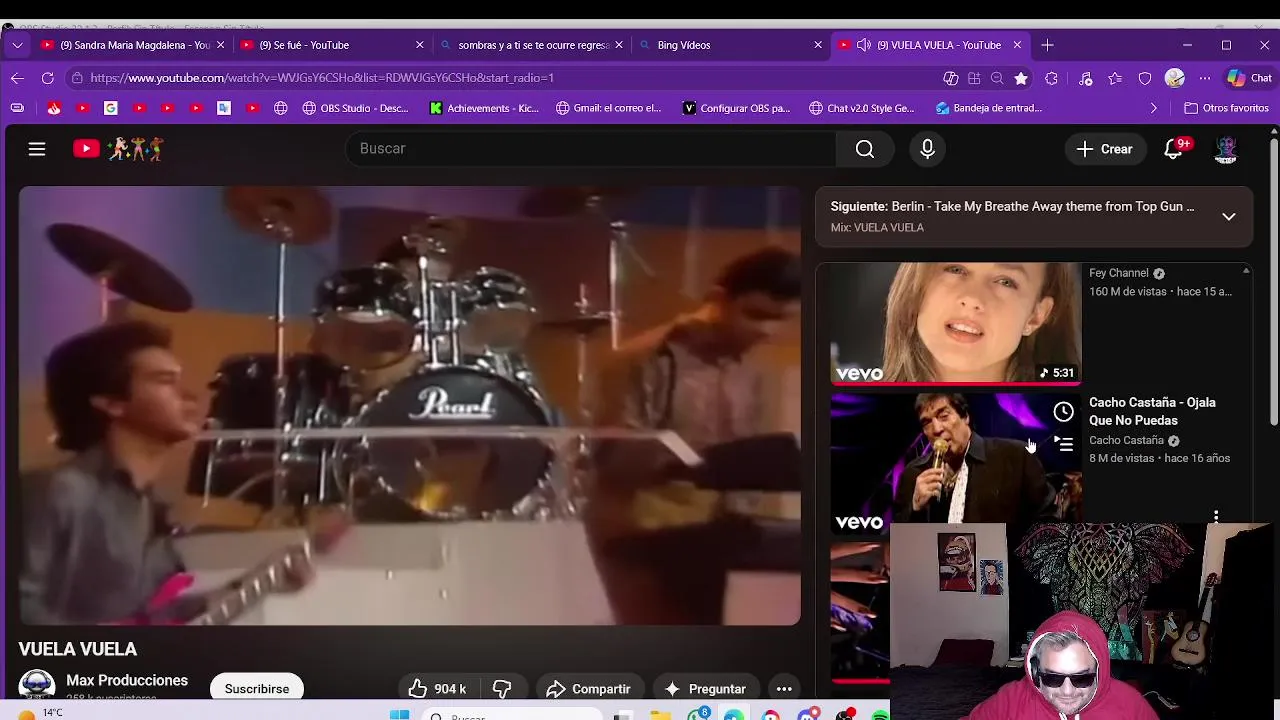Click the Suscribirse button
The image size is (1280, 720).
click(x=257, y=689)
